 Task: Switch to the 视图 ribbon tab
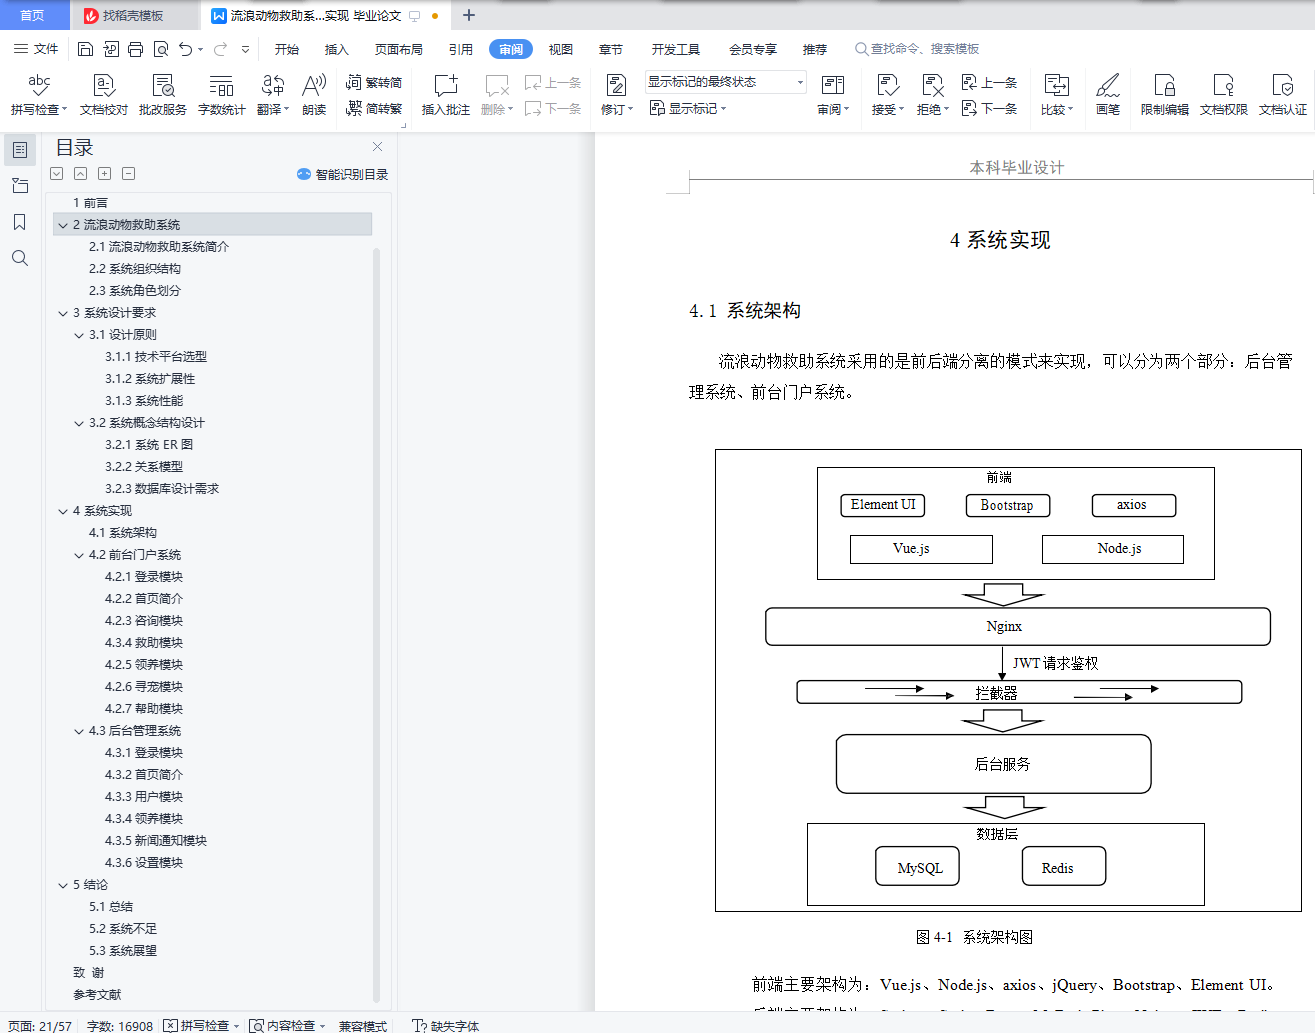tap(561, 49)
